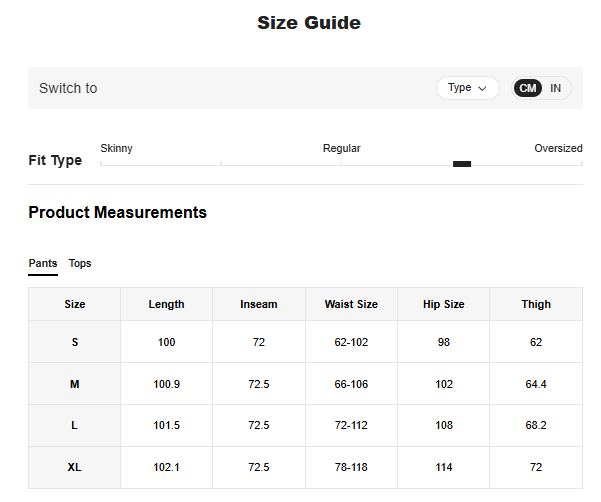Click the Oversized label on fit scale
The height and width of the screenshot is (502, 601).
[x=558, y=148]
